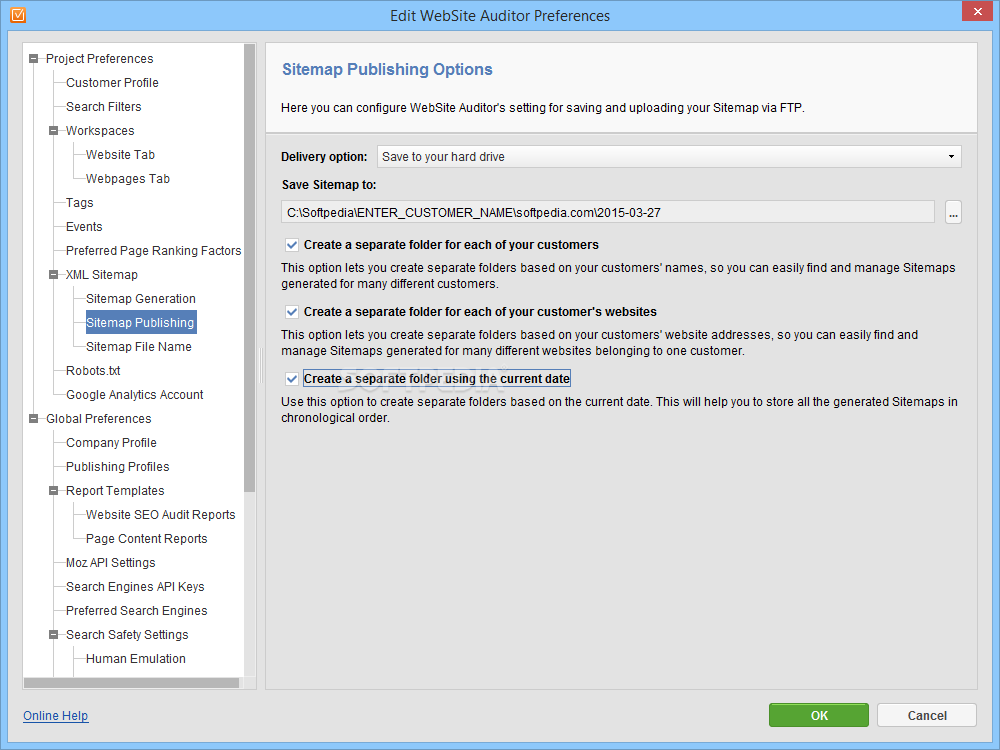Select Search Filters in the tree
Viewport: 1000px width, 750px height.
(x=103, y=107)
